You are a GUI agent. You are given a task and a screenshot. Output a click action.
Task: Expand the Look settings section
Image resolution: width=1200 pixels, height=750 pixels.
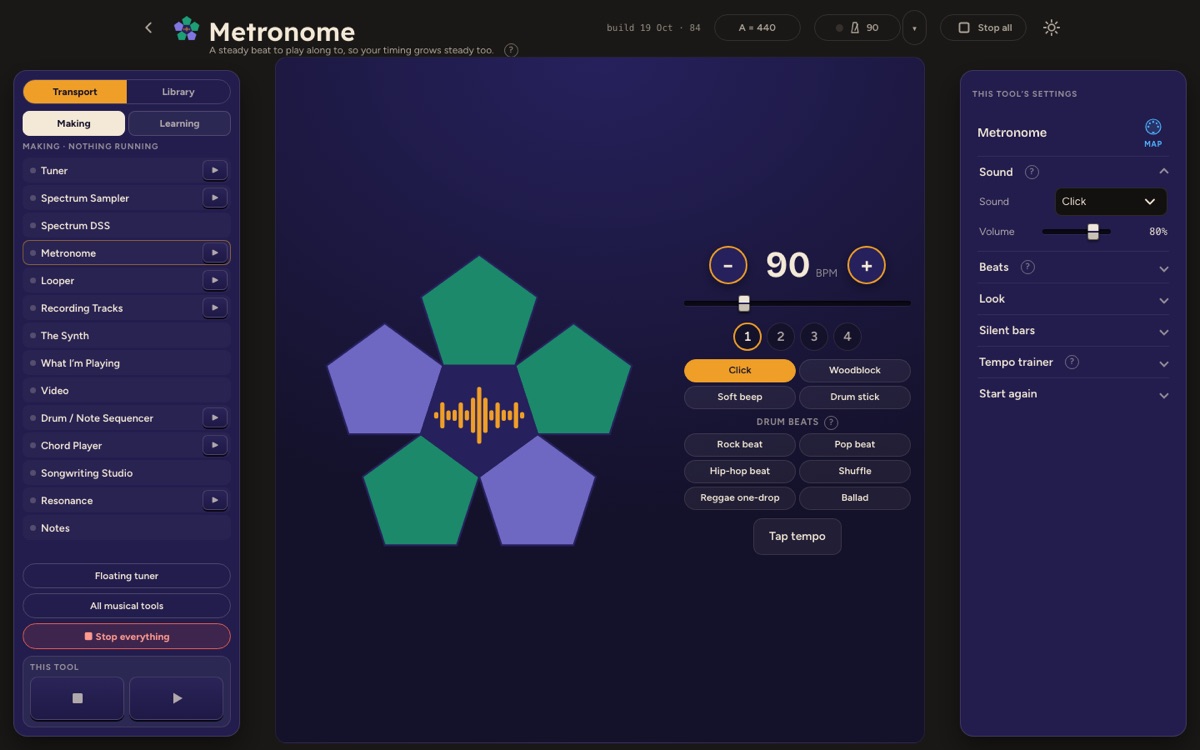tap(1074, 299)
